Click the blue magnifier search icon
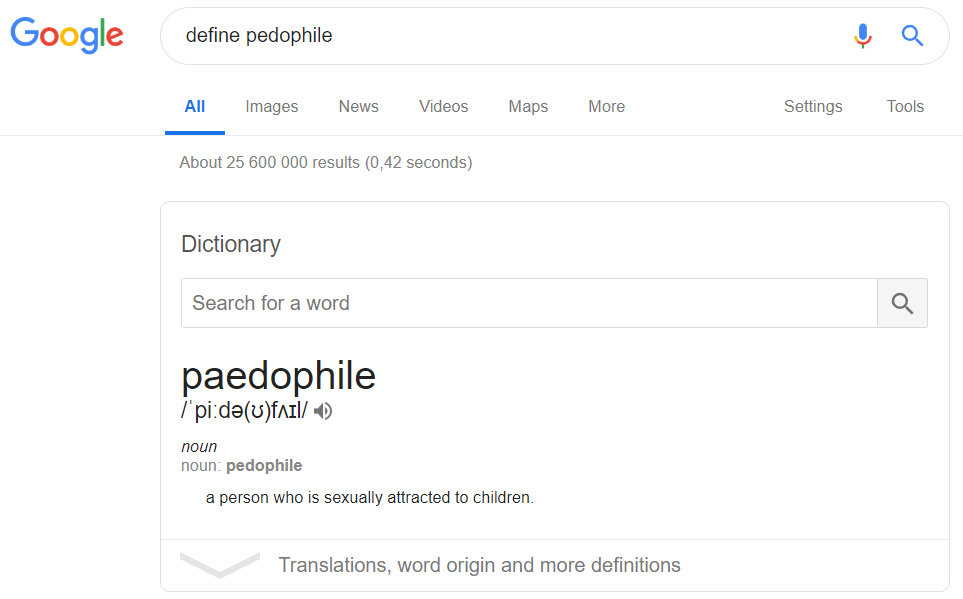This screenshot has width=963, height=599. (912, 36)
